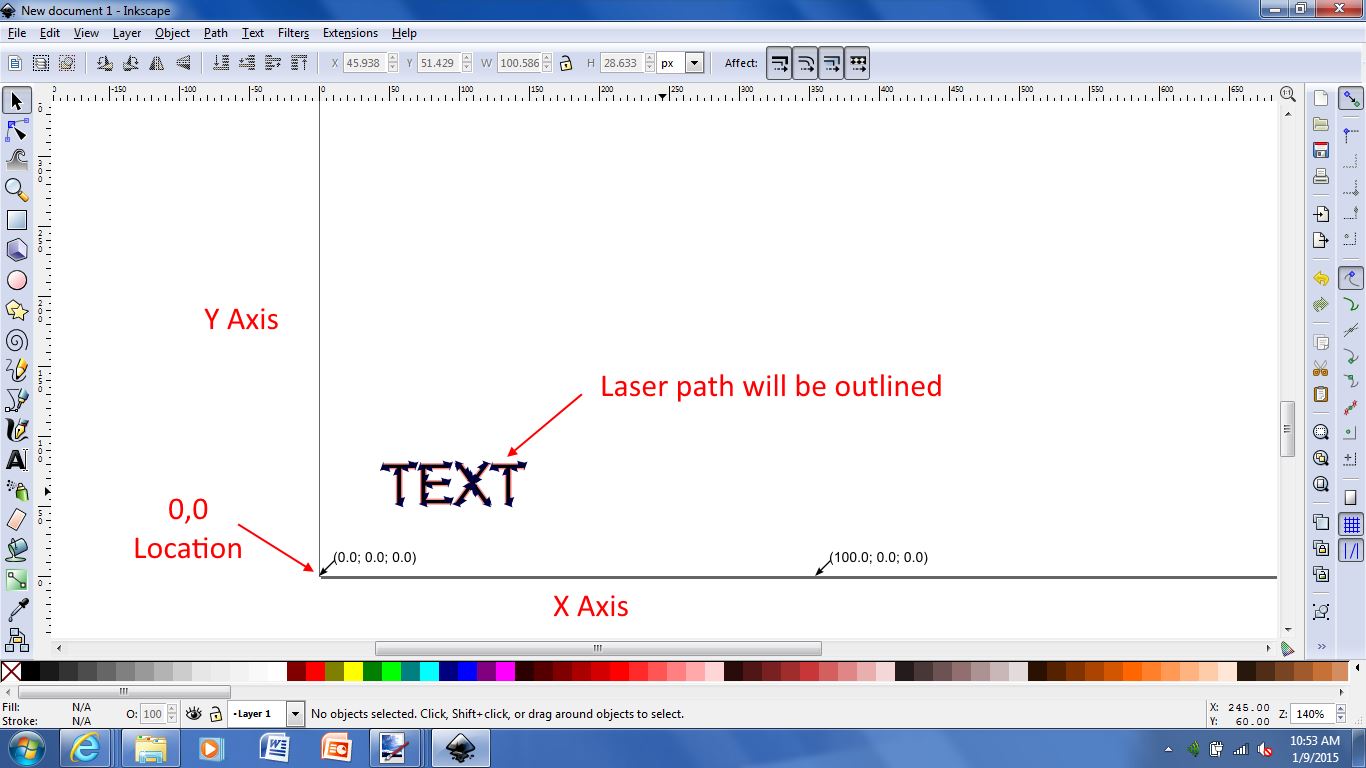Select the Ellipse and arc tool
The image size is (1366, 768).
point(16,280)
